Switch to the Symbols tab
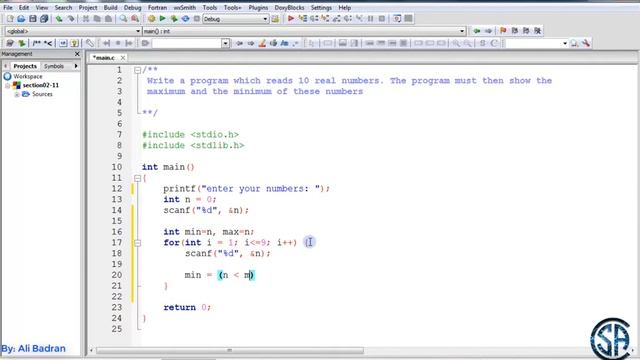Viewport: 640px width, 360px height. 54,66
